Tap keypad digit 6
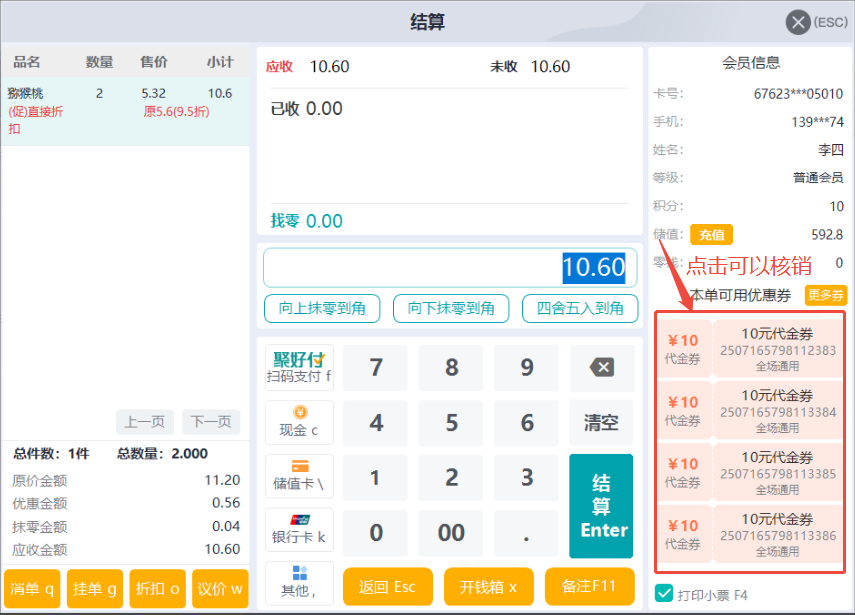Viewport: 855px width, 615px height. [526, 423]
